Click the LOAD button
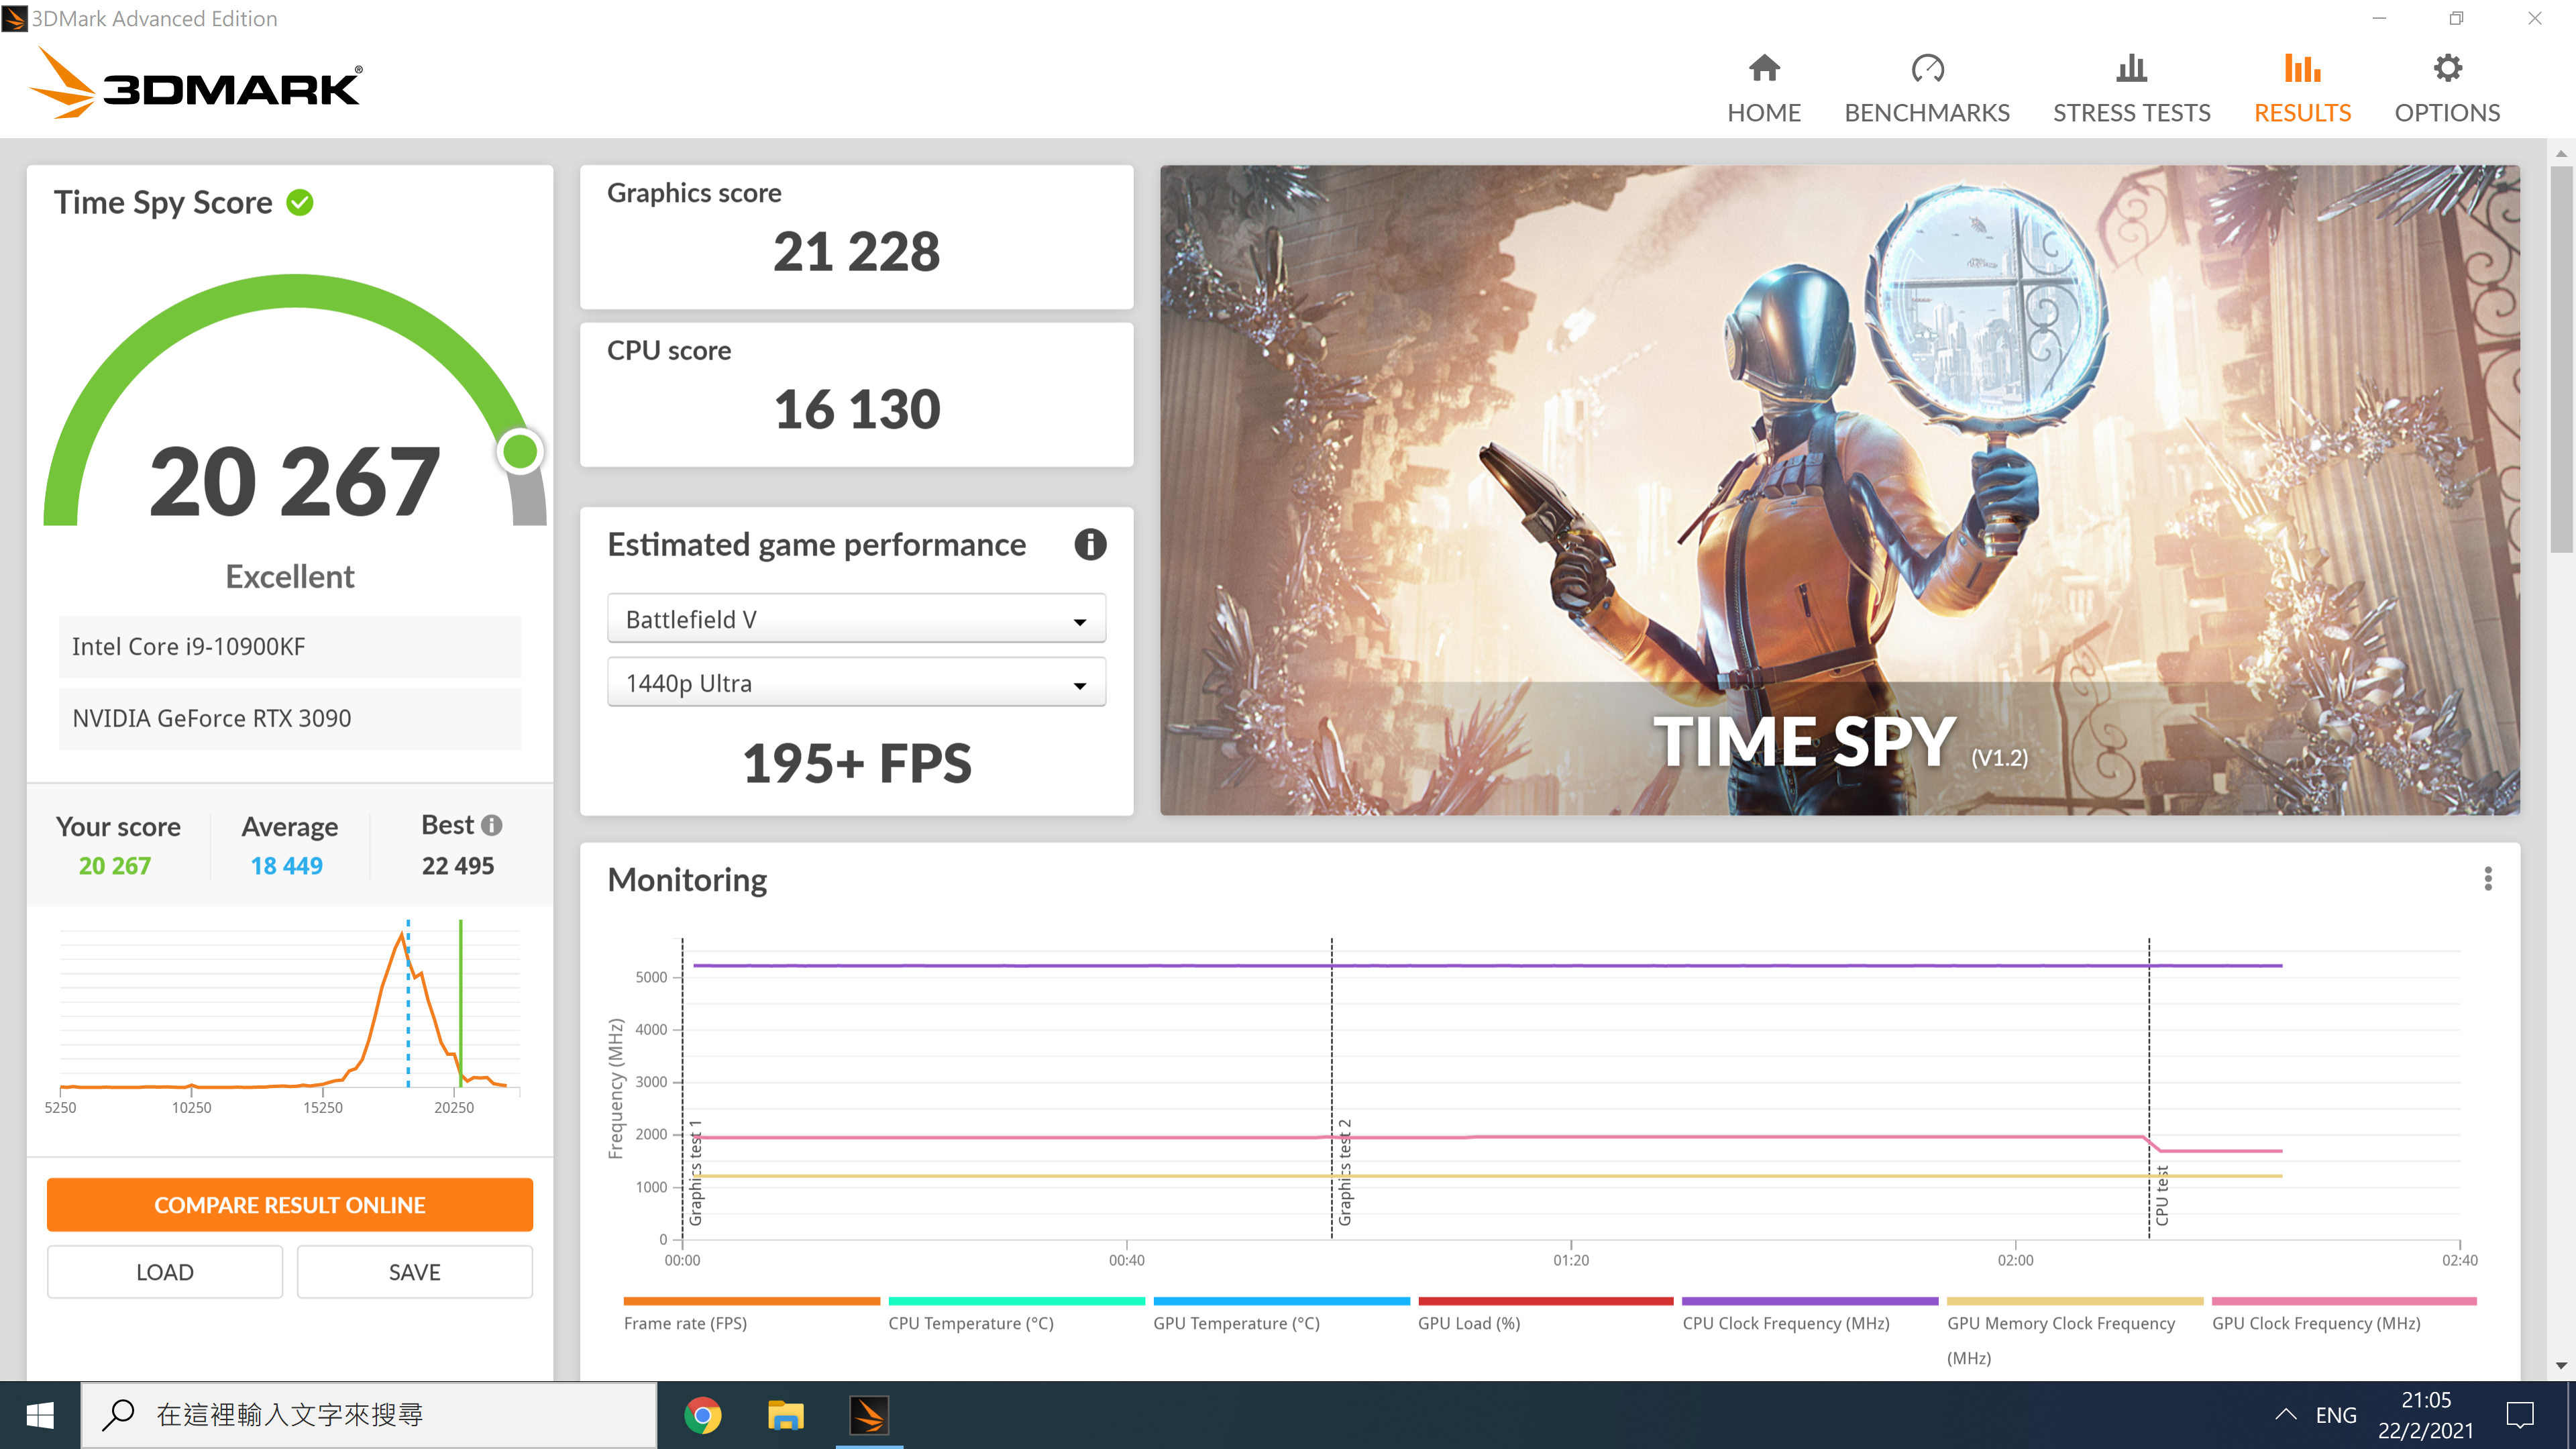The height and width of the screenshot is (1449, 2576). [165, 1272]
